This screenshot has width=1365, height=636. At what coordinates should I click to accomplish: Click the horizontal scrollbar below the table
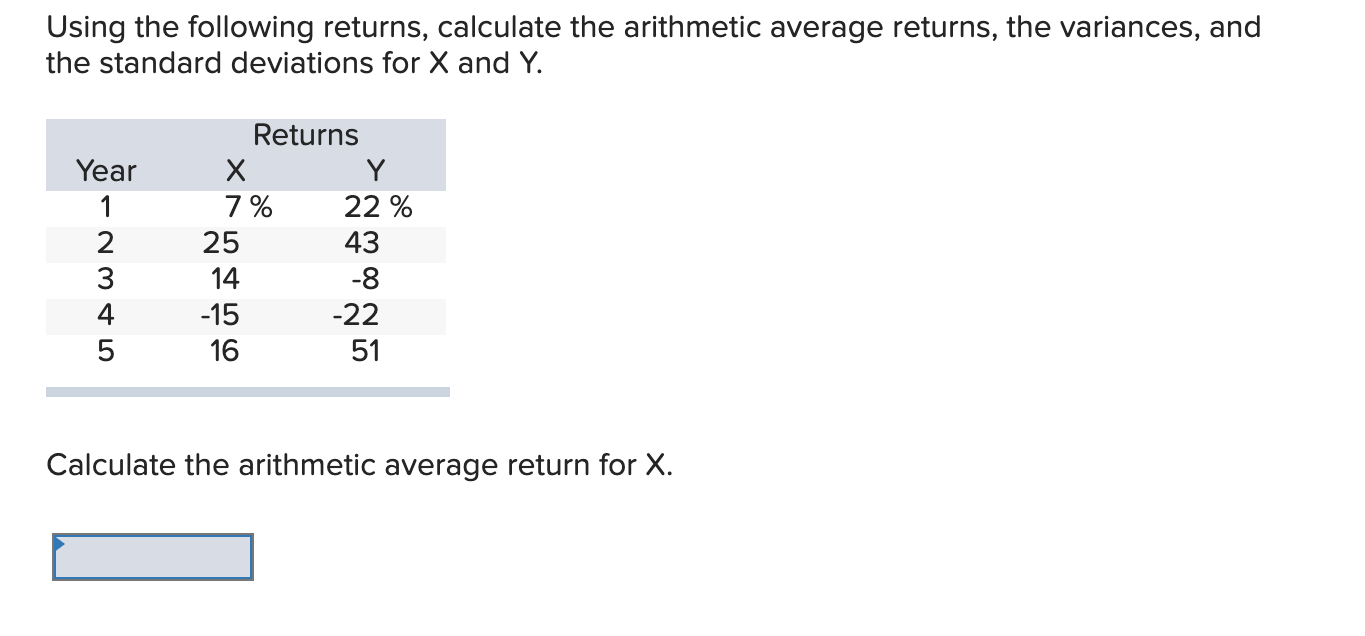click(x=247, y=391)
